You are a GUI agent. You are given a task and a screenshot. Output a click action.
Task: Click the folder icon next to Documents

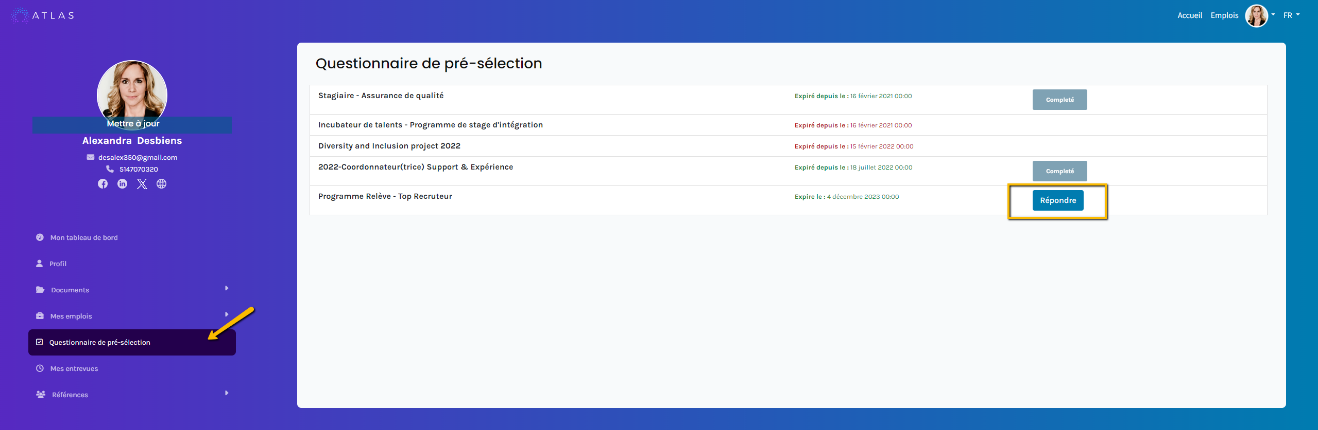coord(40,290)
